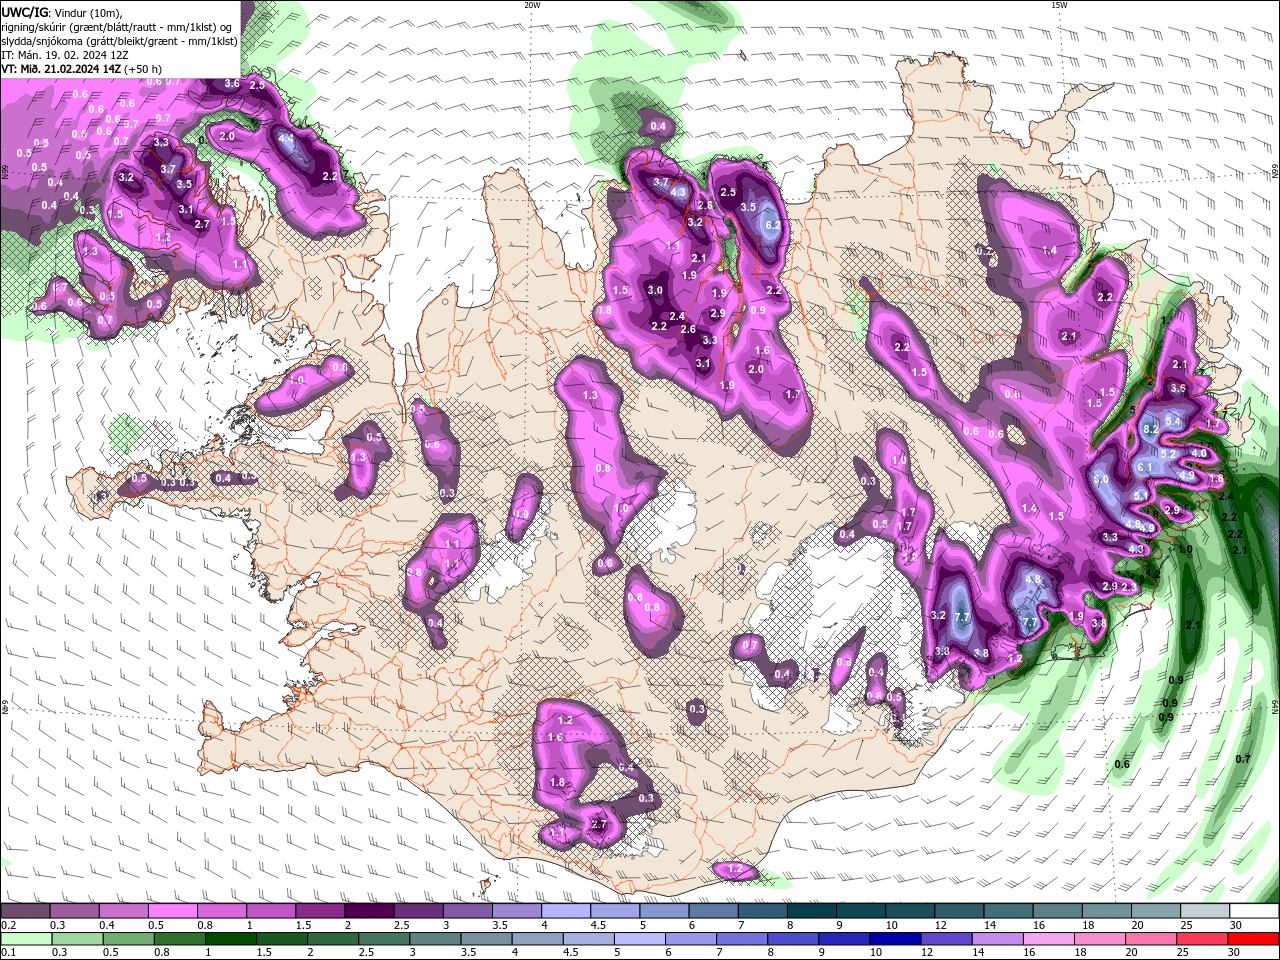Click the '0.1' label on the rain scale
This screenshot has width=1280, height=960.
coord(7,953)
